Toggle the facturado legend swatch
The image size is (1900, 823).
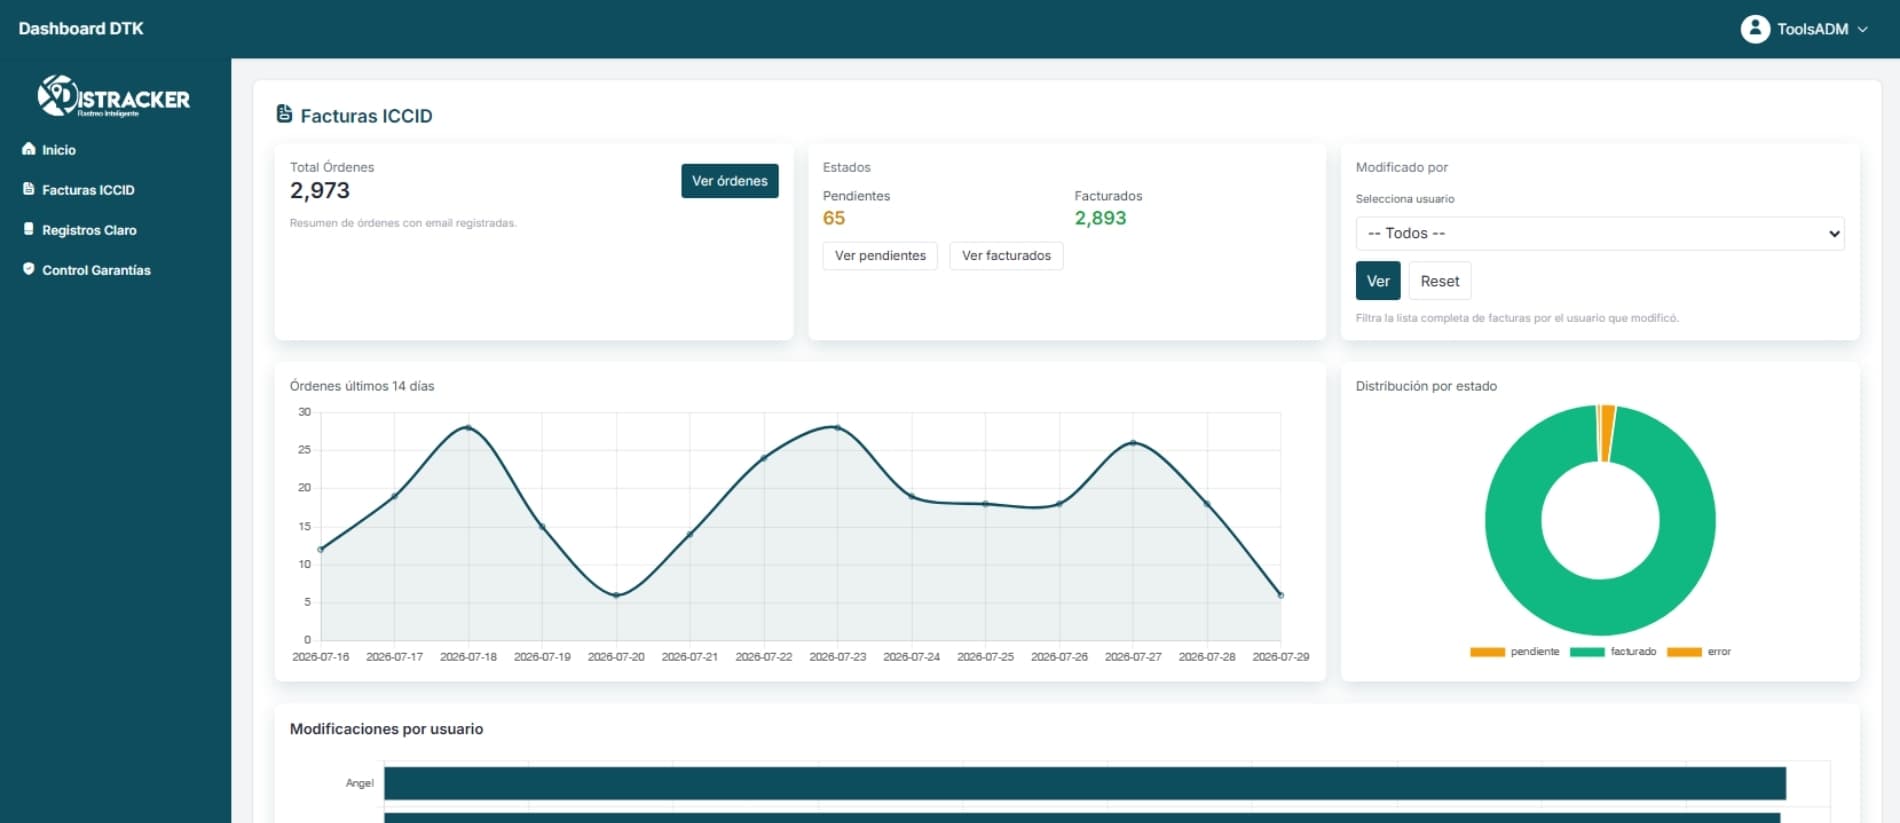pos(1587,652)
